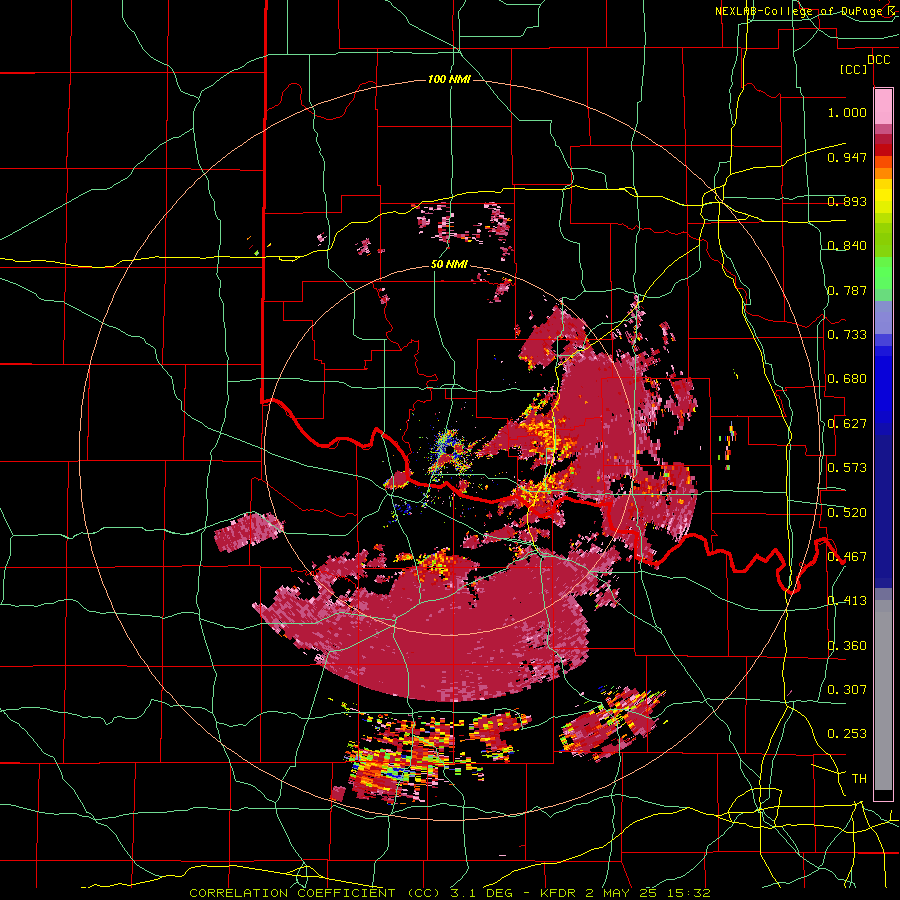
Task: Click the DCC label above the color scale
Action: tap(878, 60)
